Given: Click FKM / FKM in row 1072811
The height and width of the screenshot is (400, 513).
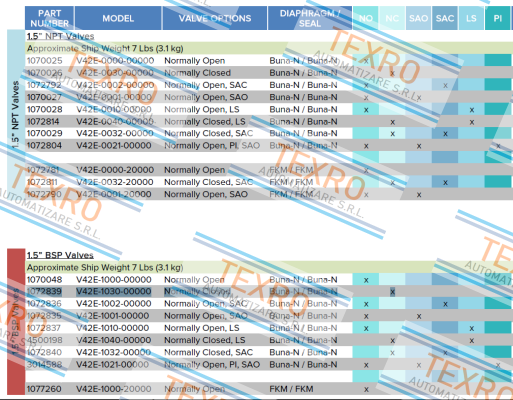Looking at the screenshot, I should [x=291, y=182].
